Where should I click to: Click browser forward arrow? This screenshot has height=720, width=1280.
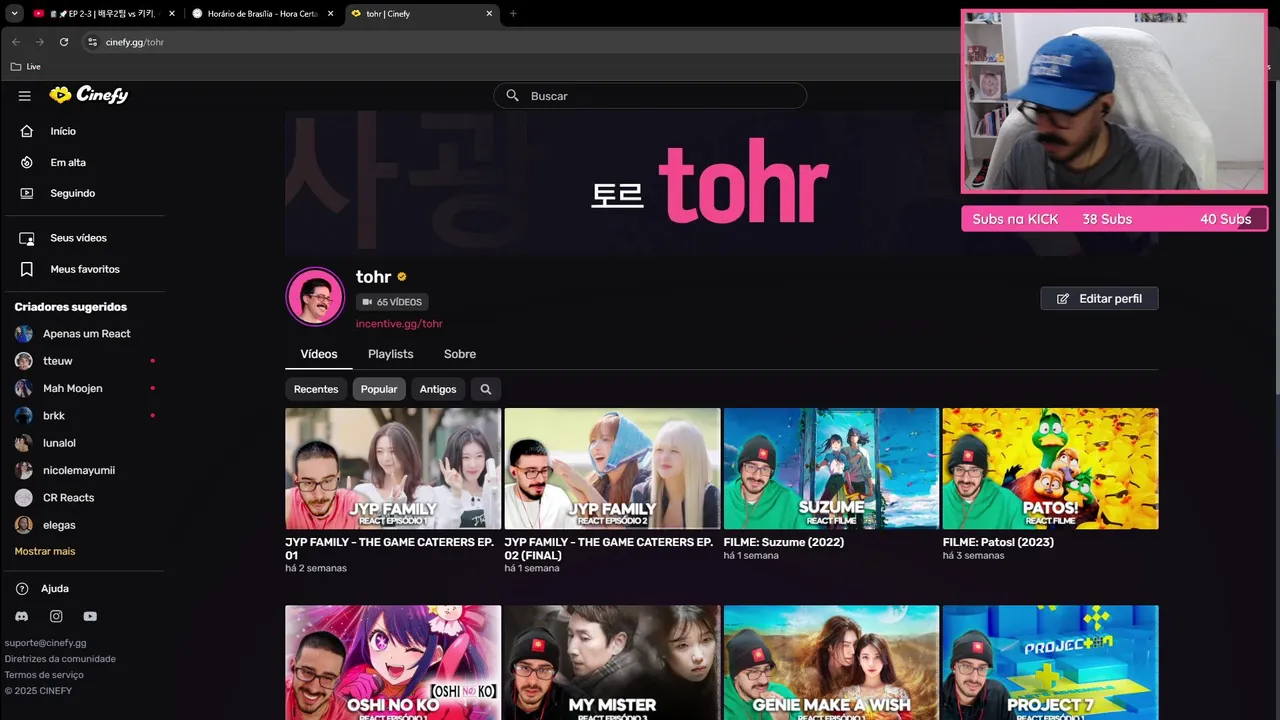40,42
